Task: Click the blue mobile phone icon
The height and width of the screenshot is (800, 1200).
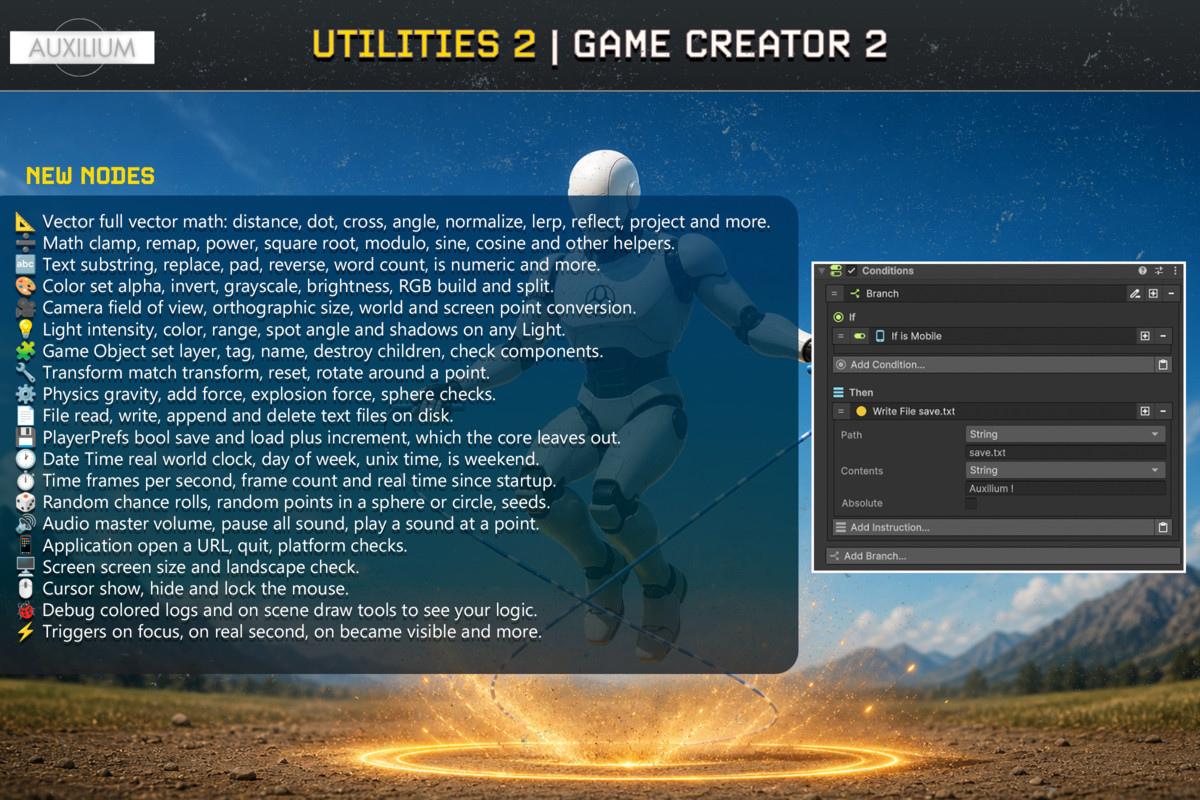Action: pos(880,336)
